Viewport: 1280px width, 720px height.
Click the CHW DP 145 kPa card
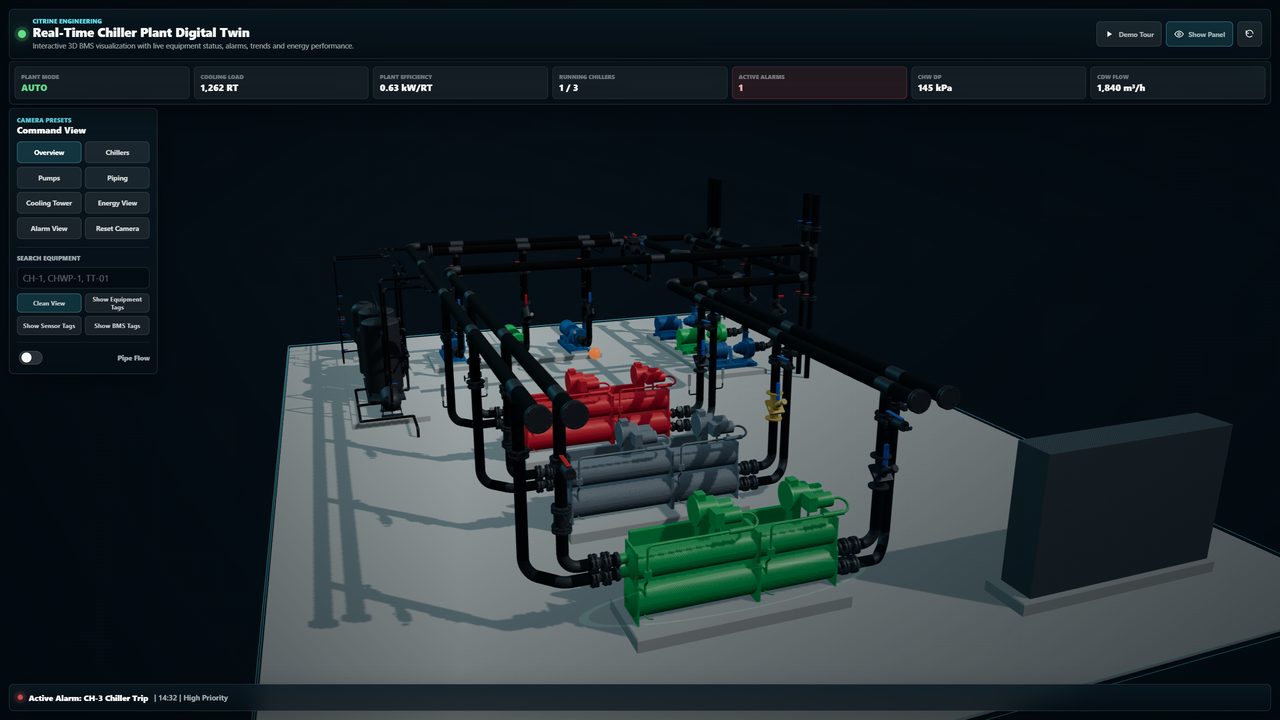(998, 83)
